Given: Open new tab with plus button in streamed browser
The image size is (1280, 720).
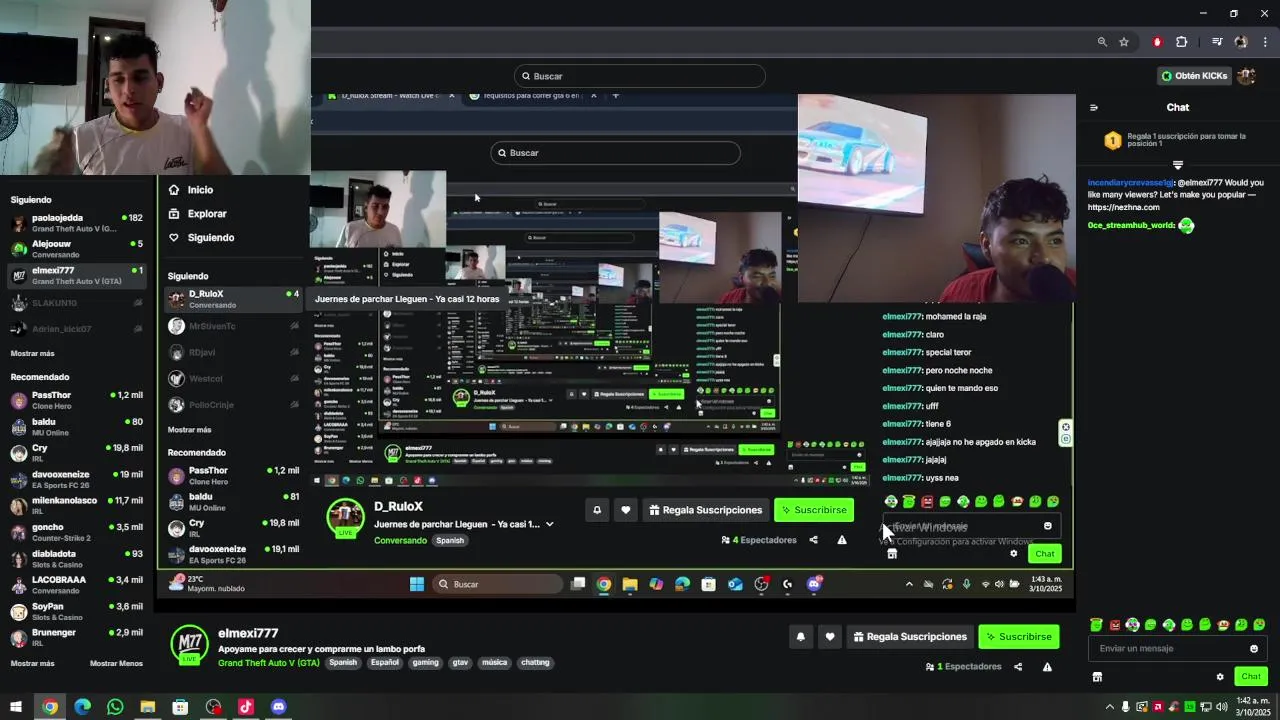Looking at the screenshot, I should point(615,96).
